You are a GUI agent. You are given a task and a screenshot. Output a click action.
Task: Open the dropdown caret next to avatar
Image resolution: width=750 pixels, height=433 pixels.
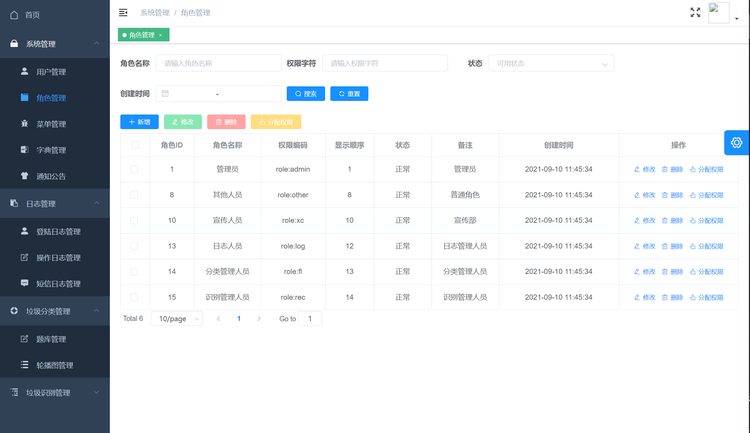pos(737,19)
